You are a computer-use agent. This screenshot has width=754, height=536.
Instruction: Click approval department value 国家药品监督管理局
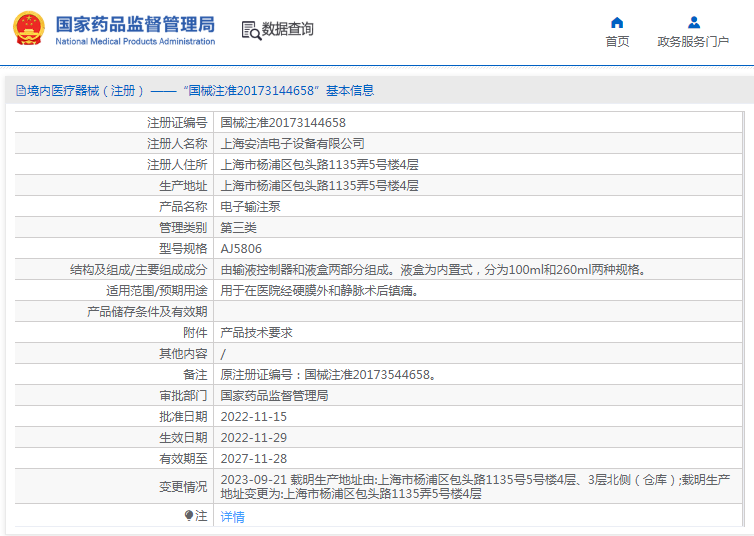coord(274,396)
